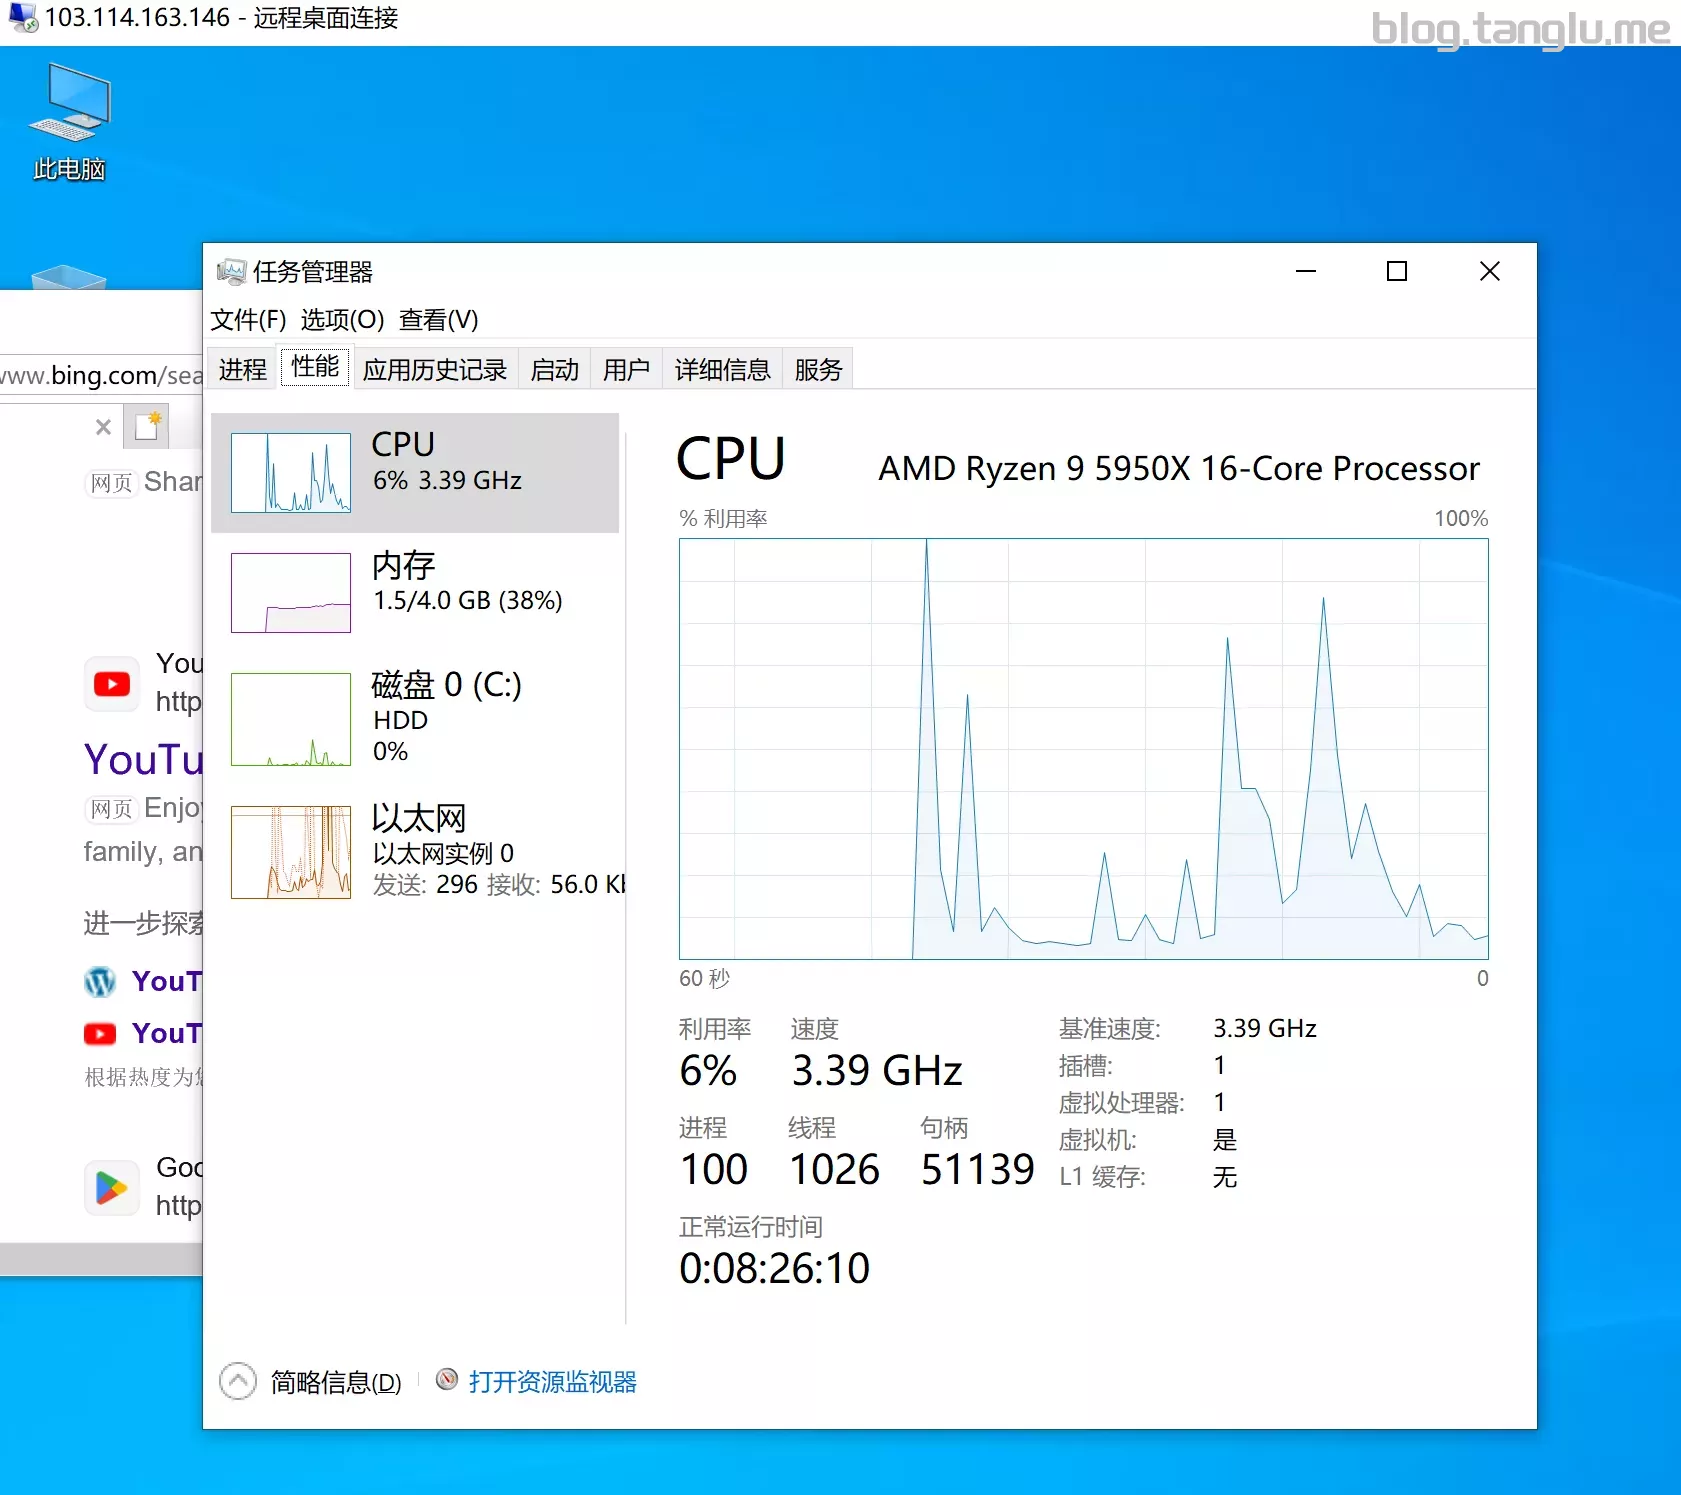Click the 虚拟机 是 value
Viewport: 1681px width, 1495px height.
(1225, 1140)
